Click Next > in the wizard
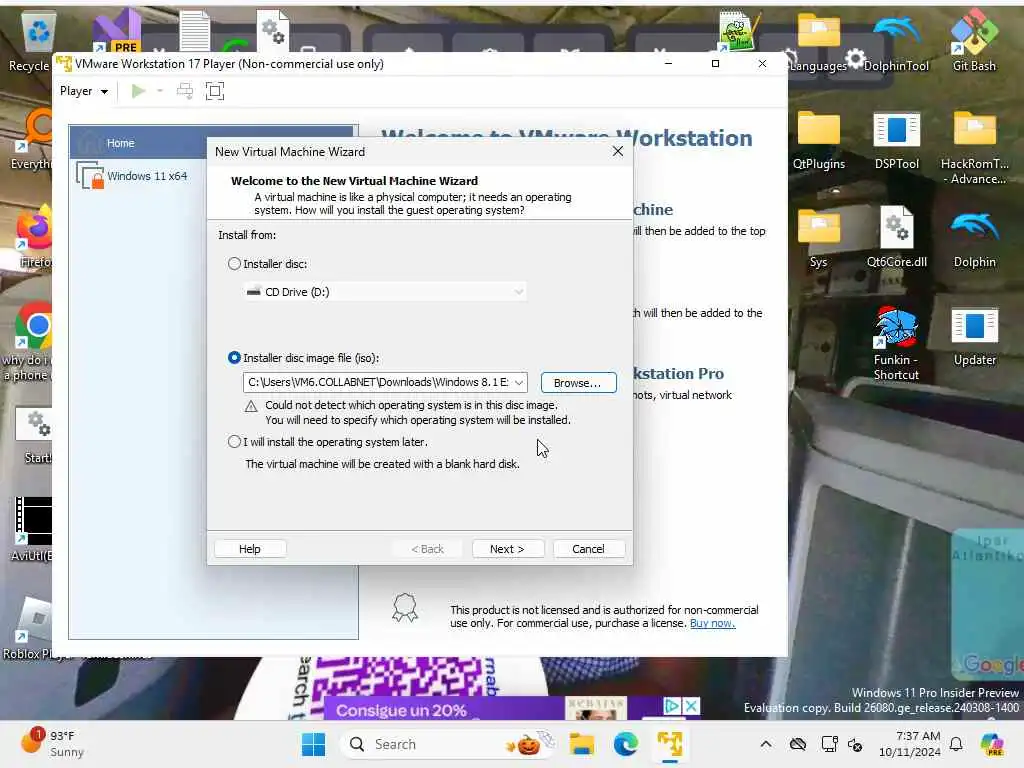The width and height of the screenshot is (1024, 768). pyautogui.click(x=507, y=549)
